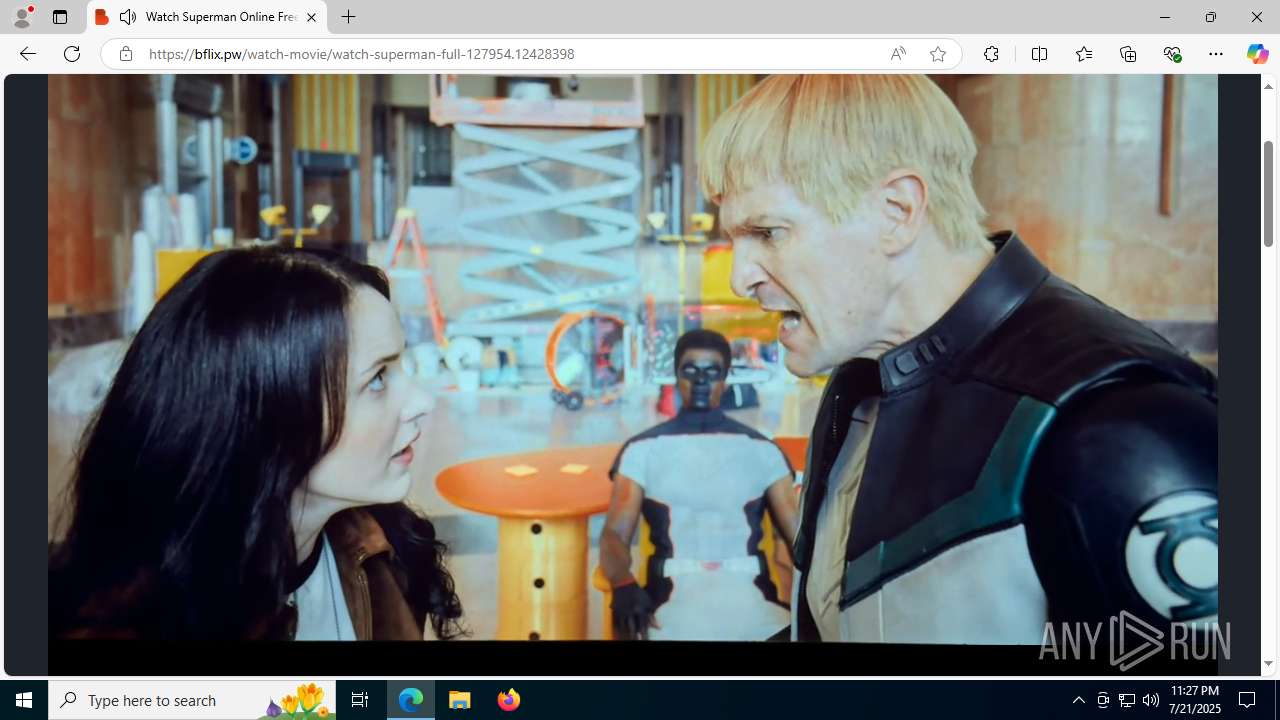Open File Explorer from taskbar
The width and height of the screenshot is (1280, 720).
[460, 700]
